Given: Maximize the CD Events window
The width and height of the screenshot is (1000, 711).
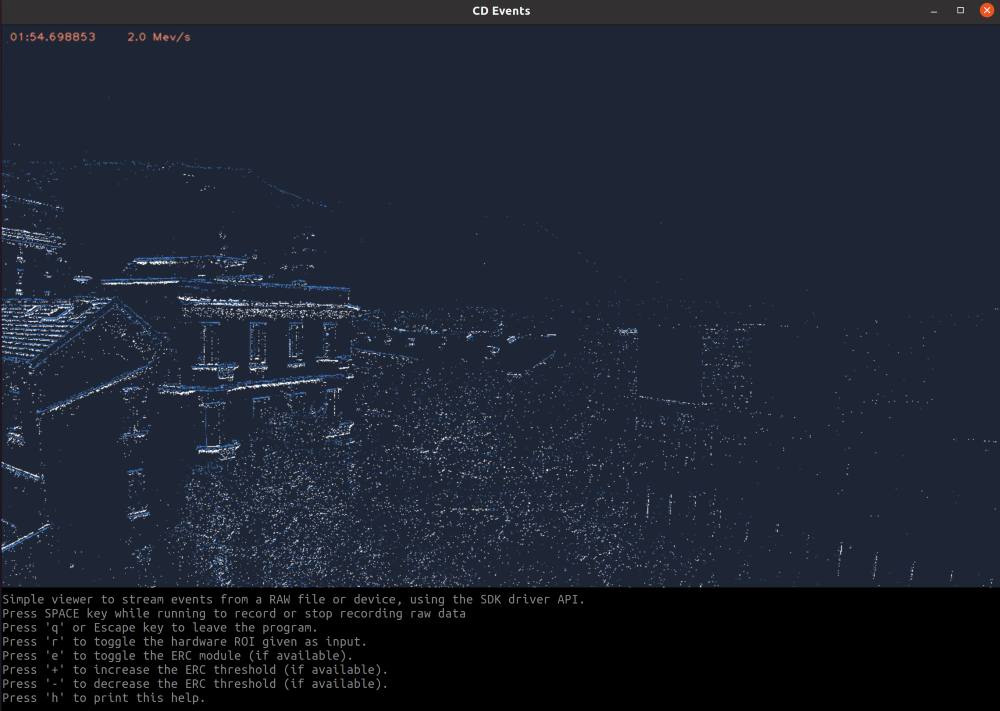Looking at the screenshot, I should click(x=960, y=10).
